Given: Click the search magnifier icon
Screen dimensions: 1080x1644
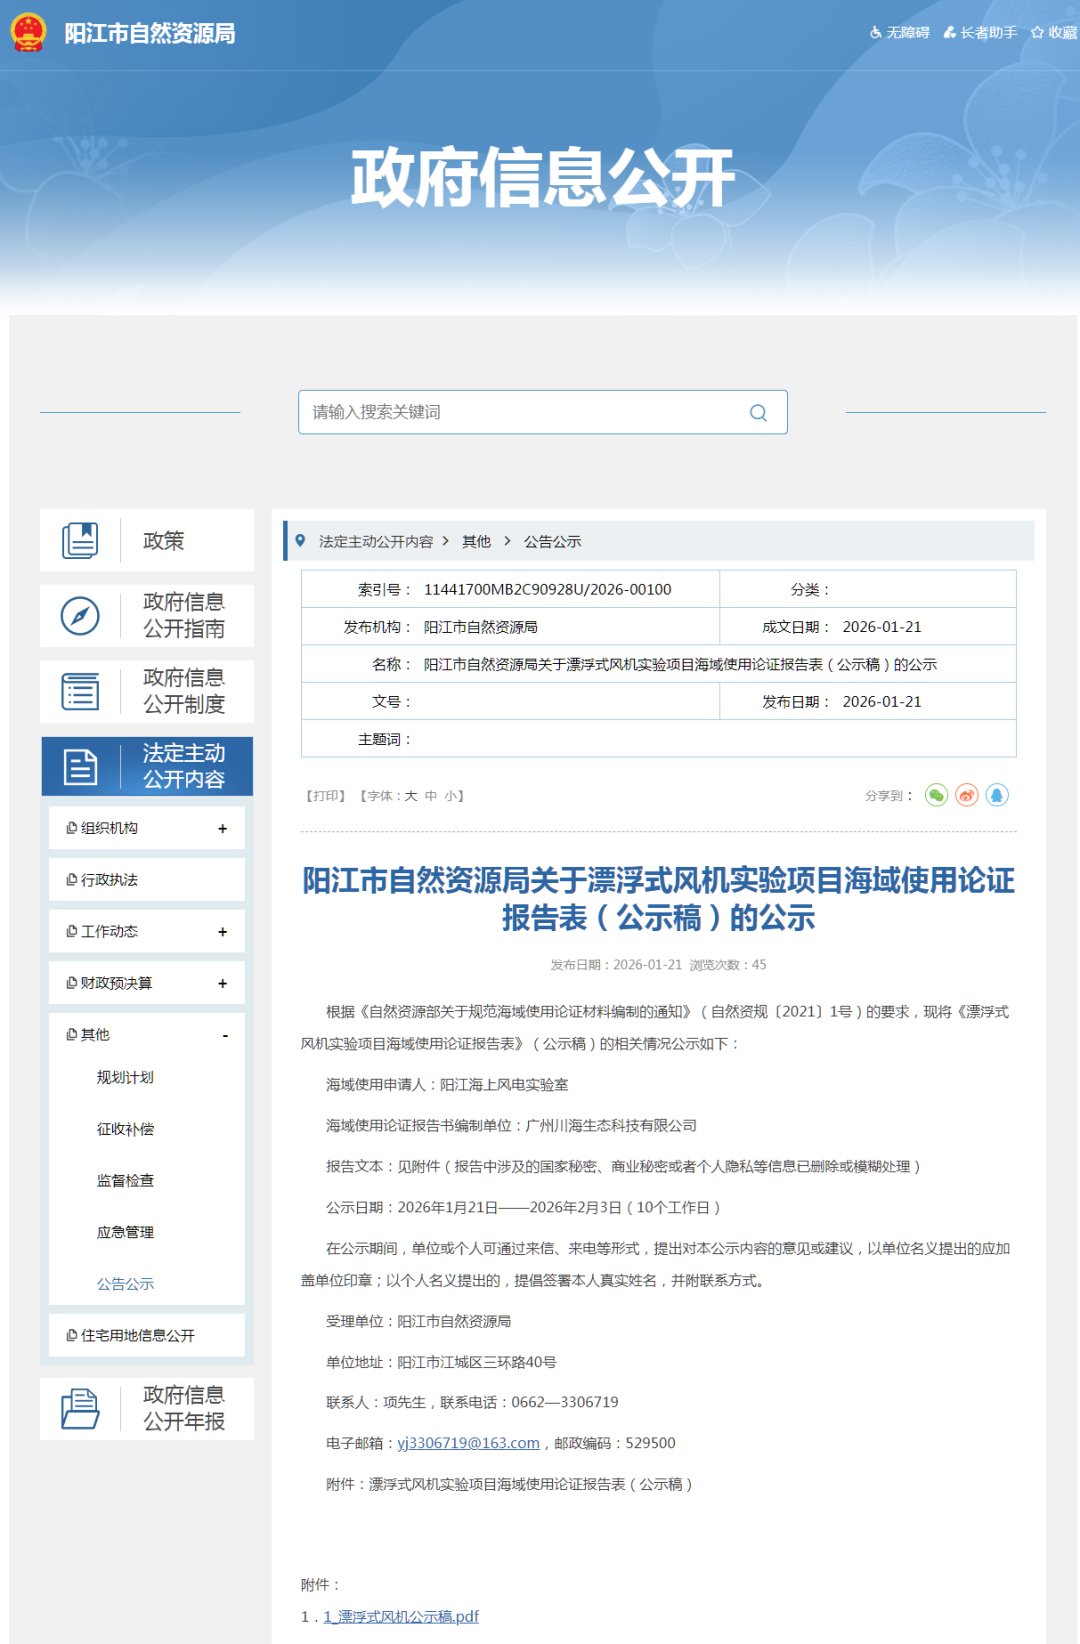Looking at the screenshot, I should tap(758, 413).
